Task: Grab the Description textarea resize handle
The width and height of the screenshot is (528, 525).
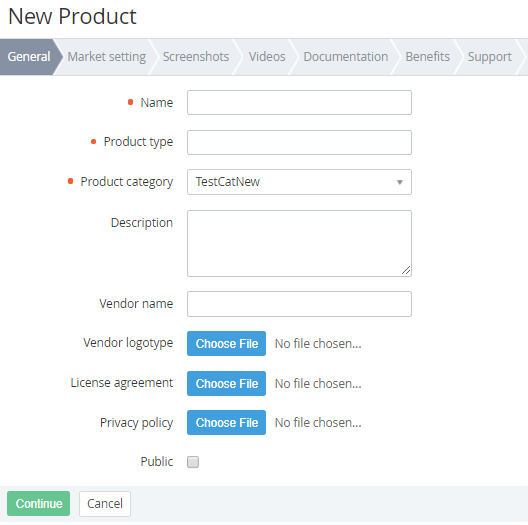Action: pyautogui.click(x=406, y=270)
